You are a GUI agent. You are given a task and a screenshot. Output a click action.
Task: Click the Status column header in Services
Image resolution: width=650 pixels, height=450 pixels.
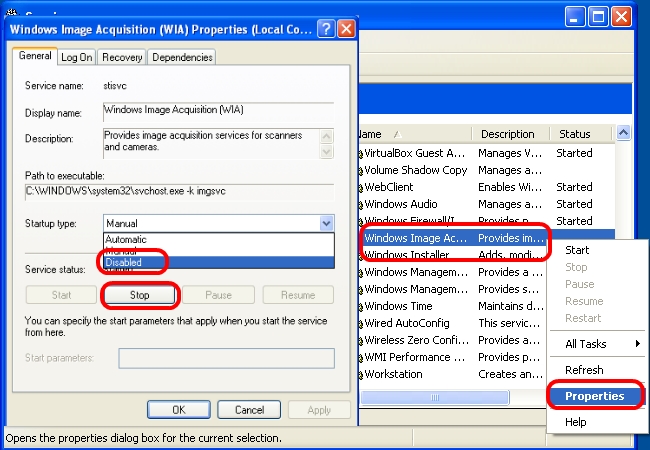pos(580,134)
